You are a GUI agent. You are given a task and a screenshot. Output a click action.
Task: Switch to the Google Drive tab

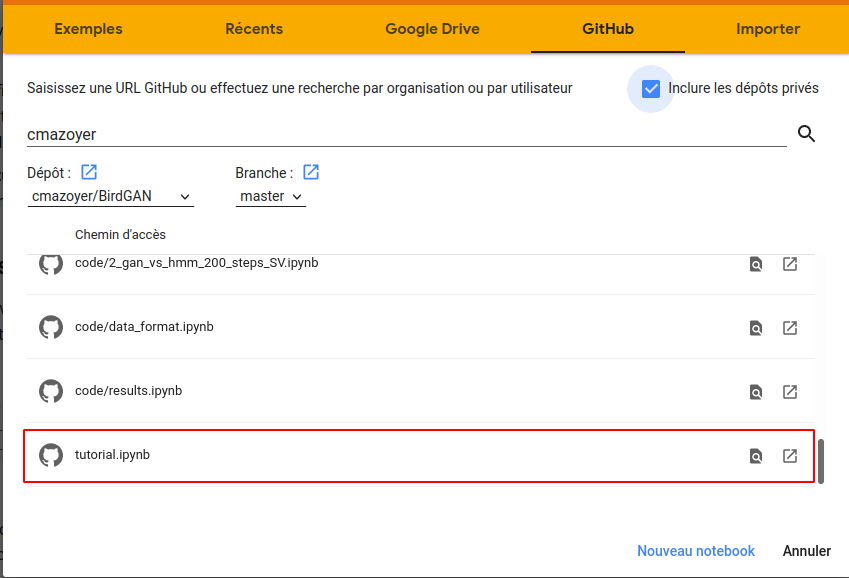point(432,29)
